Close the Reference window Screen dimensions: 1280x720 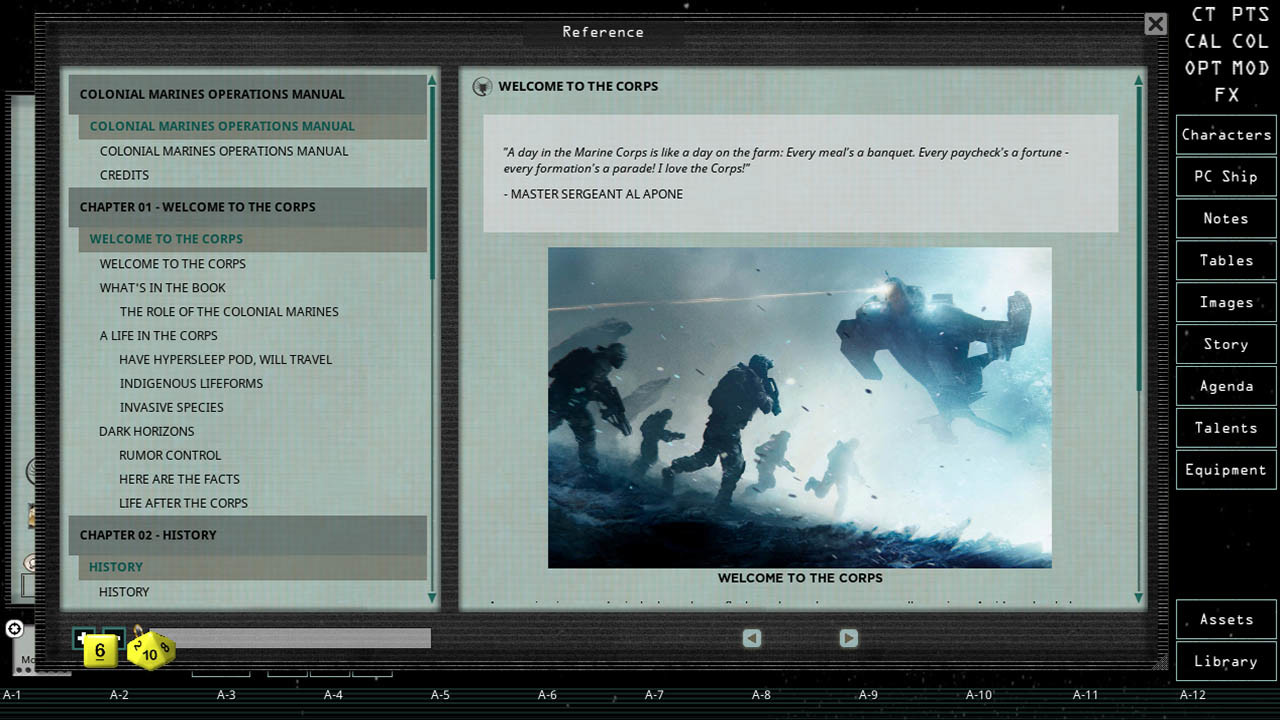[x=1155, y=24]
